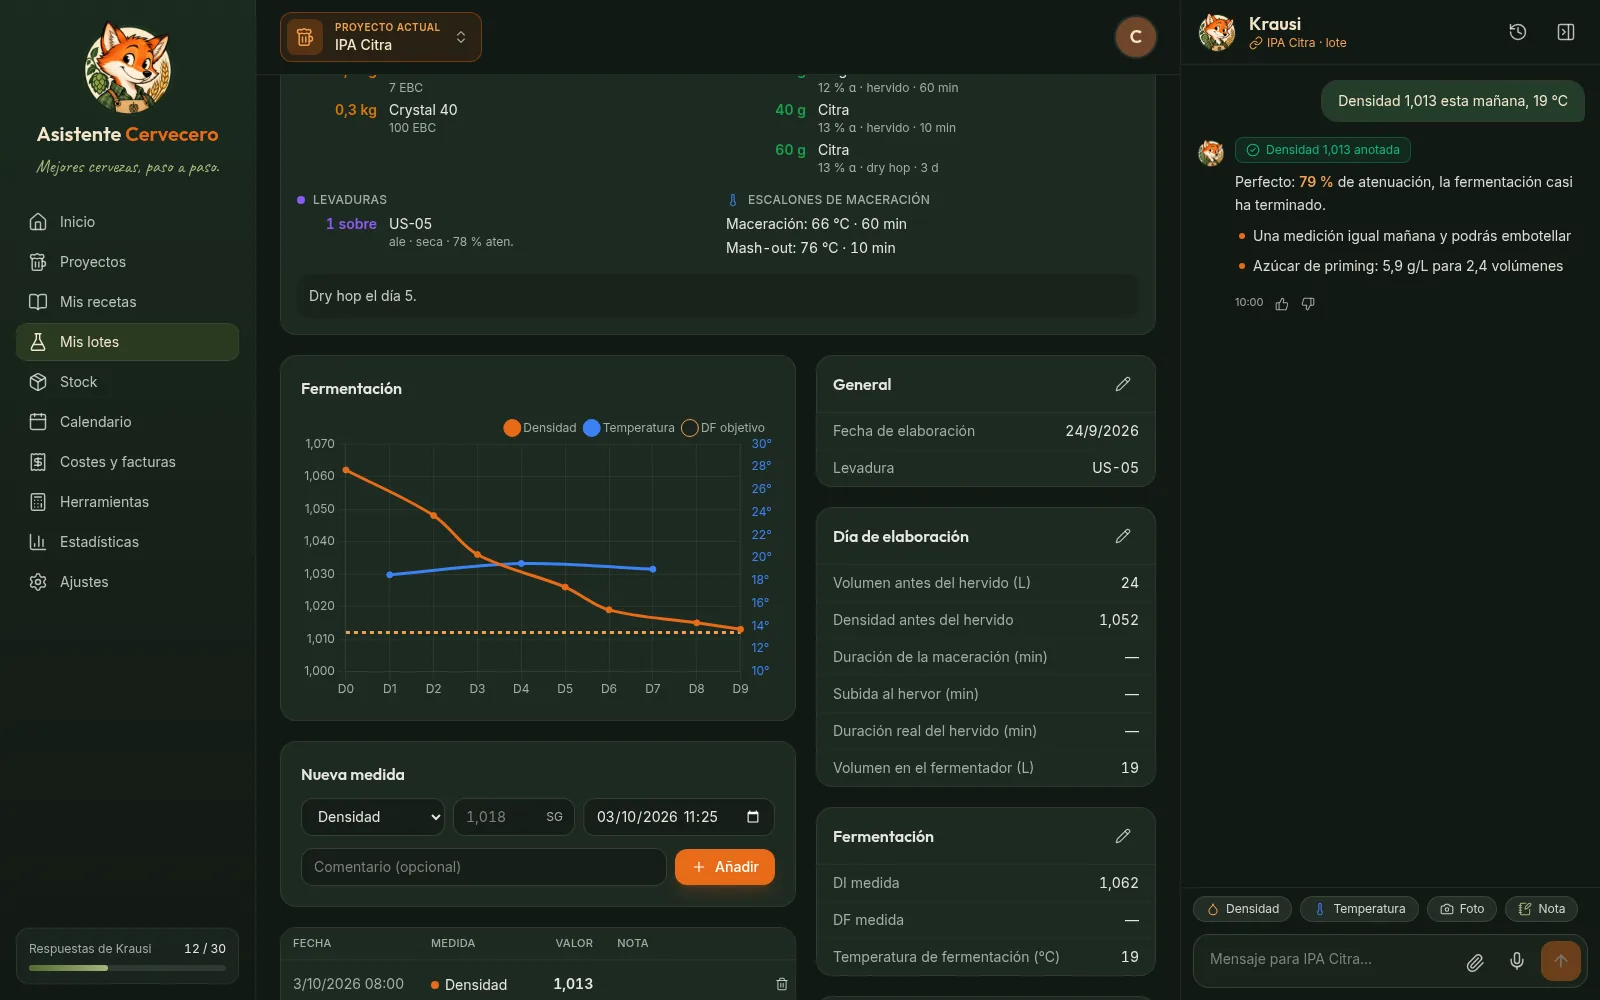The image size is (1600, 1000).
Task: Edit the General section with pencil icon
Action: [x=1123, y=384]
